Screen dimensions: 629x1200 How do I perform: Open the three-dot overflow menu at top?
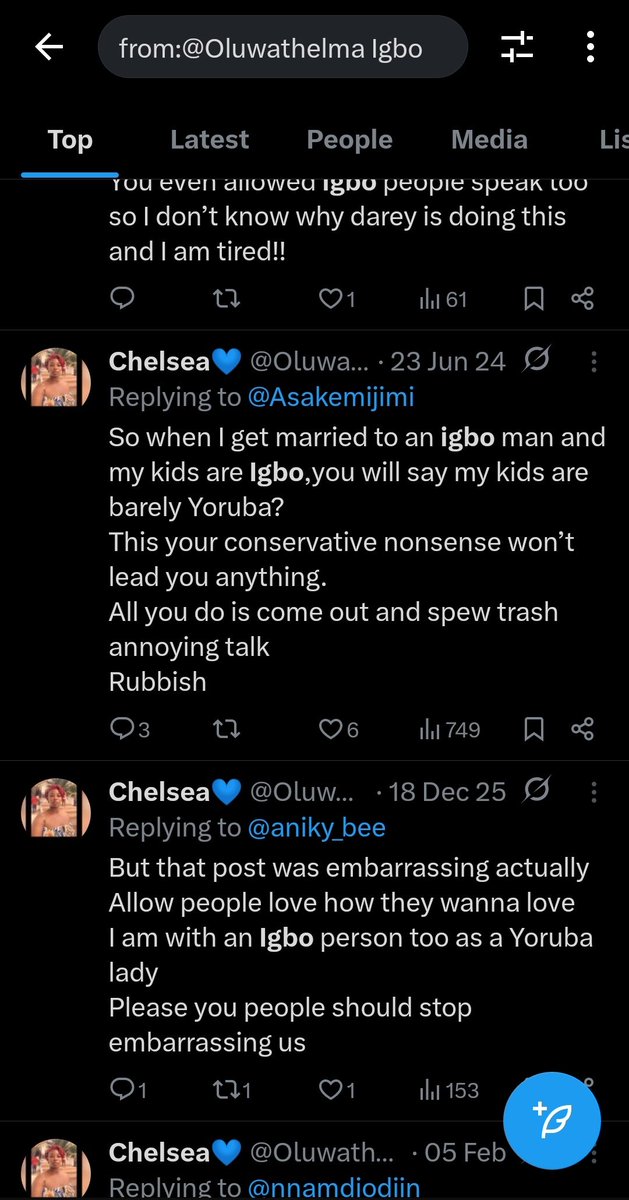click(592, 46)
